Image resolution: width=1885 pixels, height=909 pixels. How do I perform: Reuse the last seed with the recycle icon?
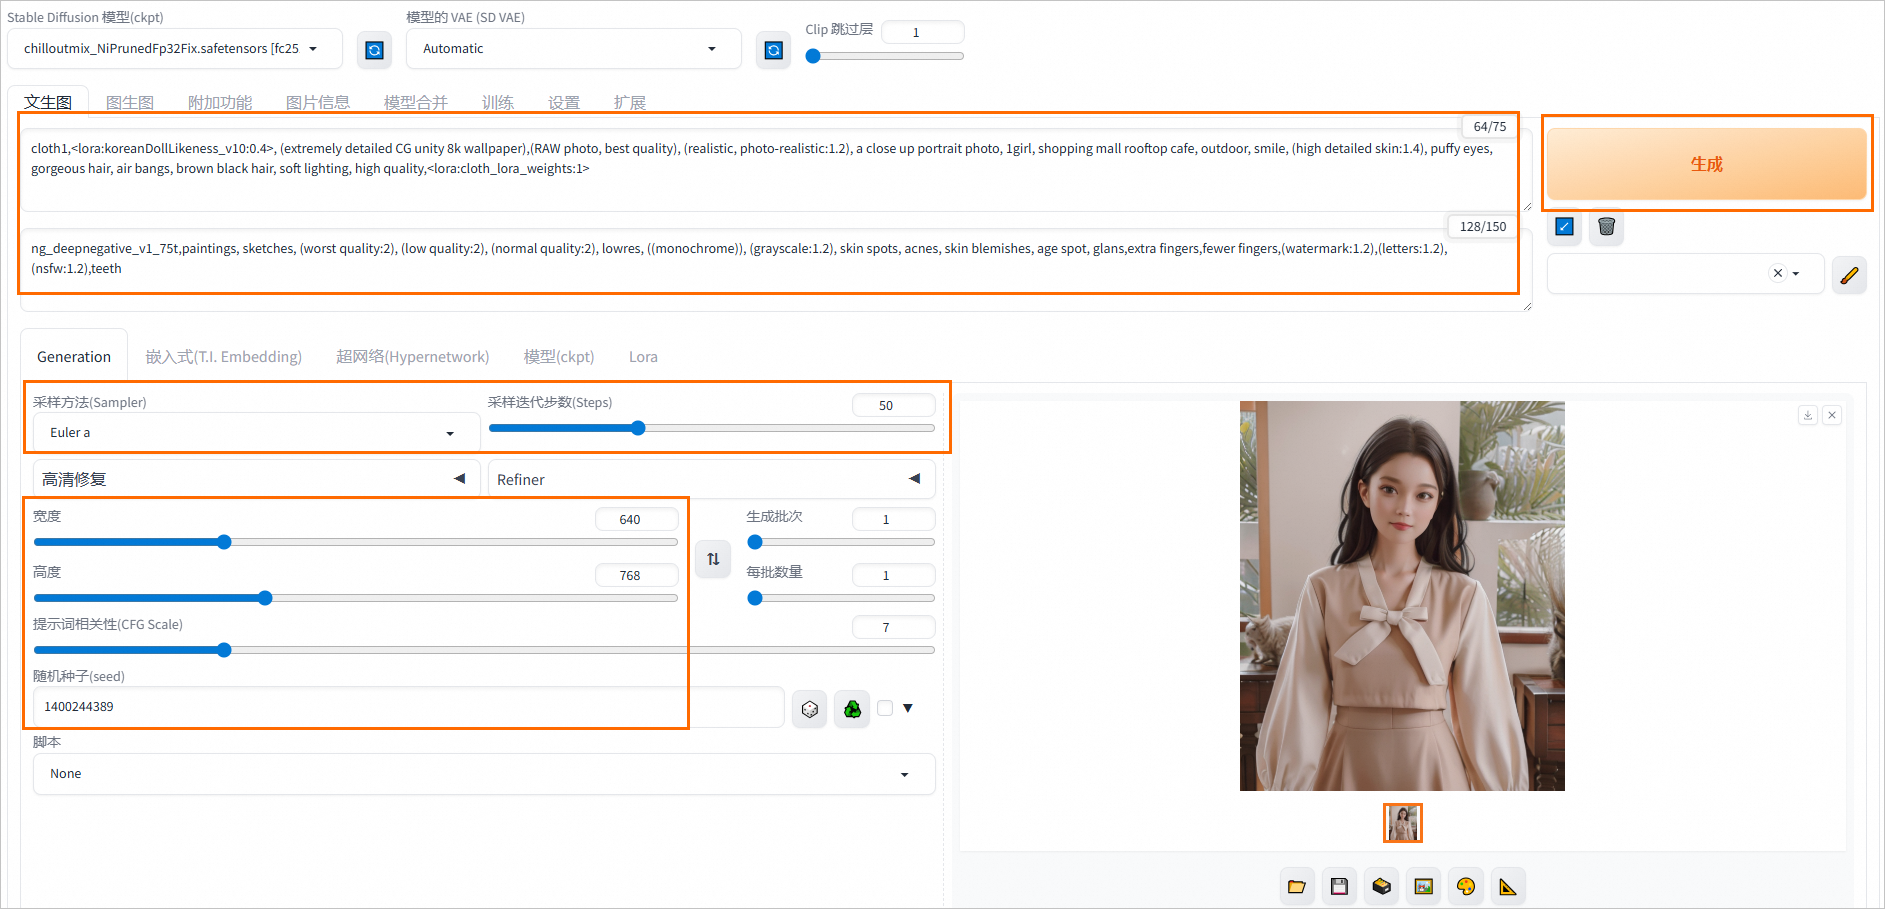852,709
